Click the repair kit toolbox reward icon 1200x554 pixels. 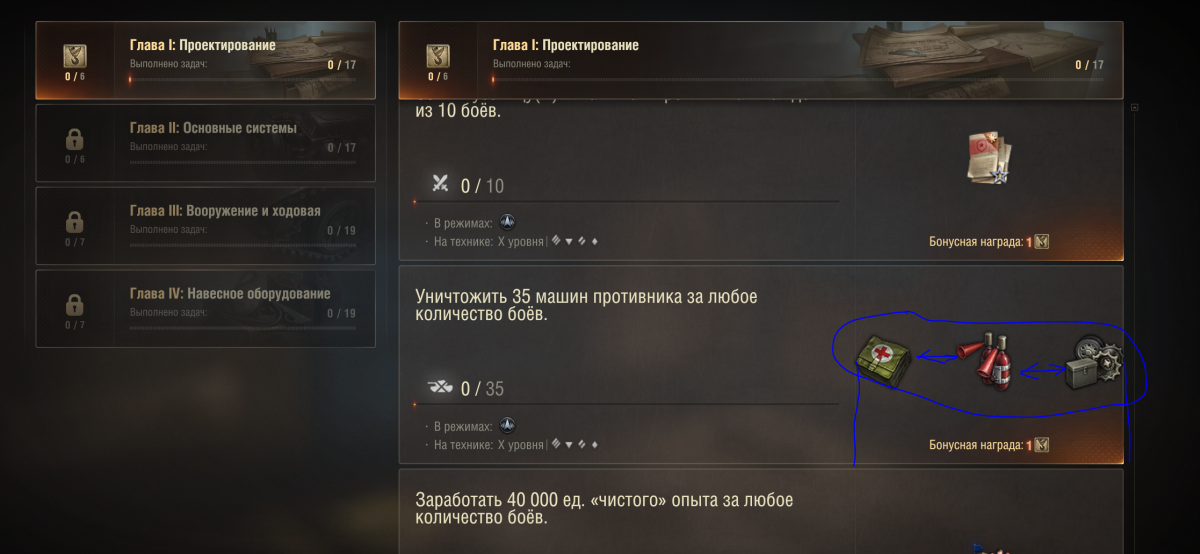coord(1092,364)
